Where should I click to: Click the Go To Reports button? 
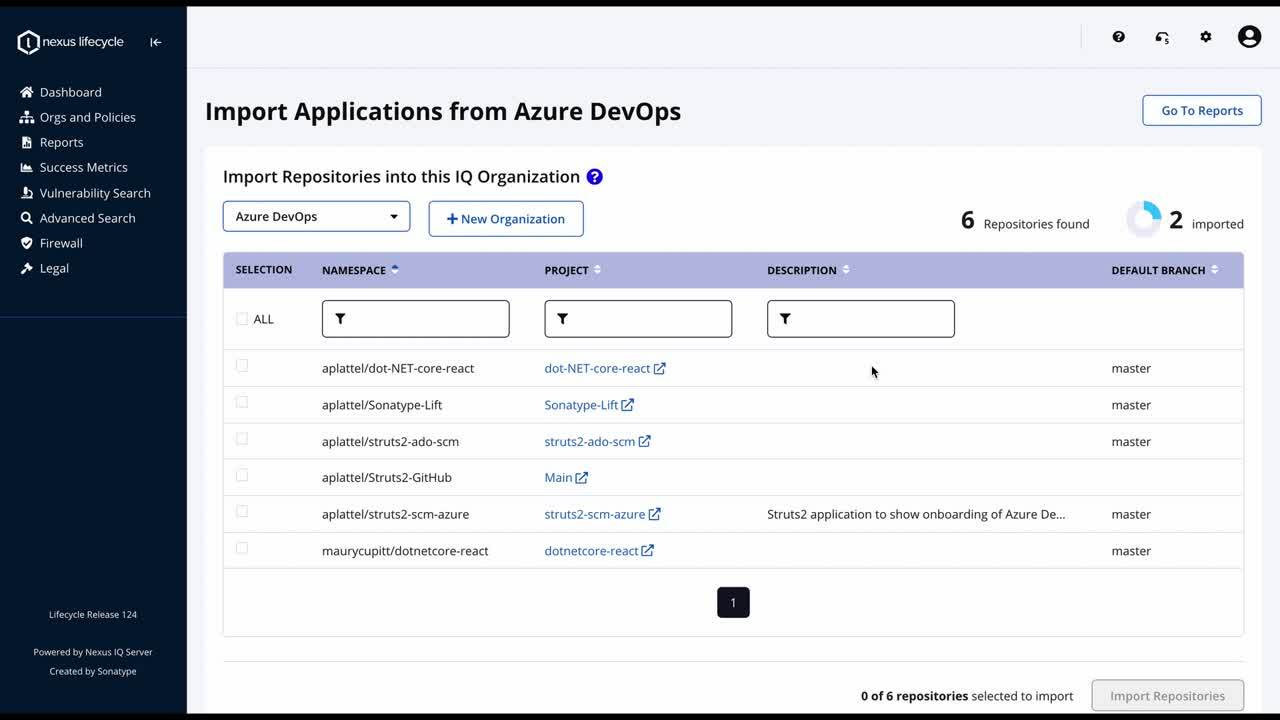pyautogui.click(x=1202, y=111)
